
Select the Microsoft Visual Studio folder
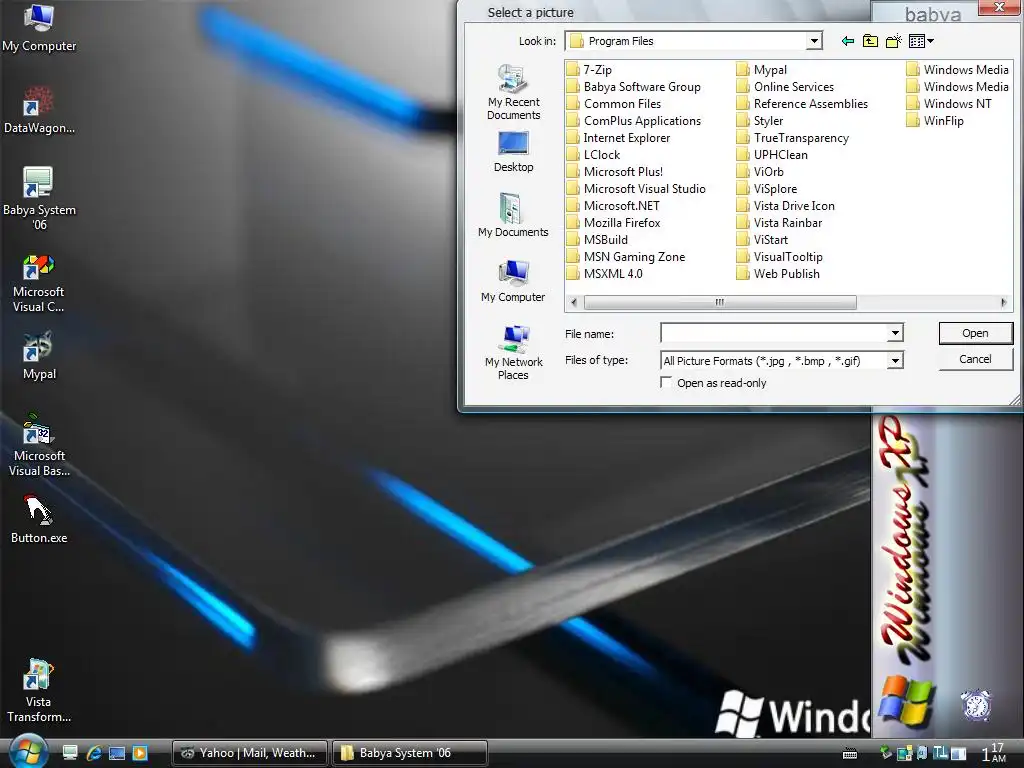pyautogui.click(x=636, y=189)
